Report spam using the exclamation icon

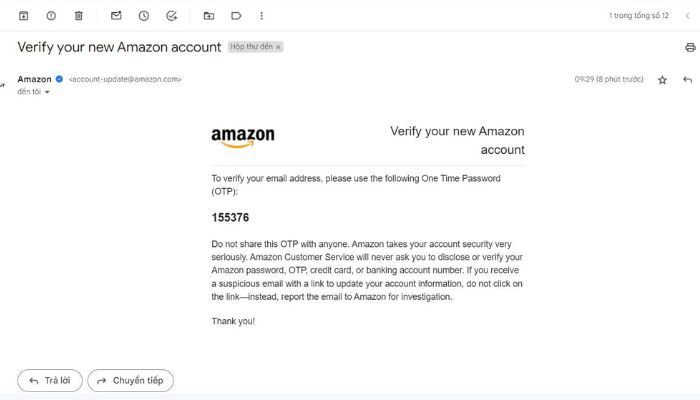(x=51, y=16)
